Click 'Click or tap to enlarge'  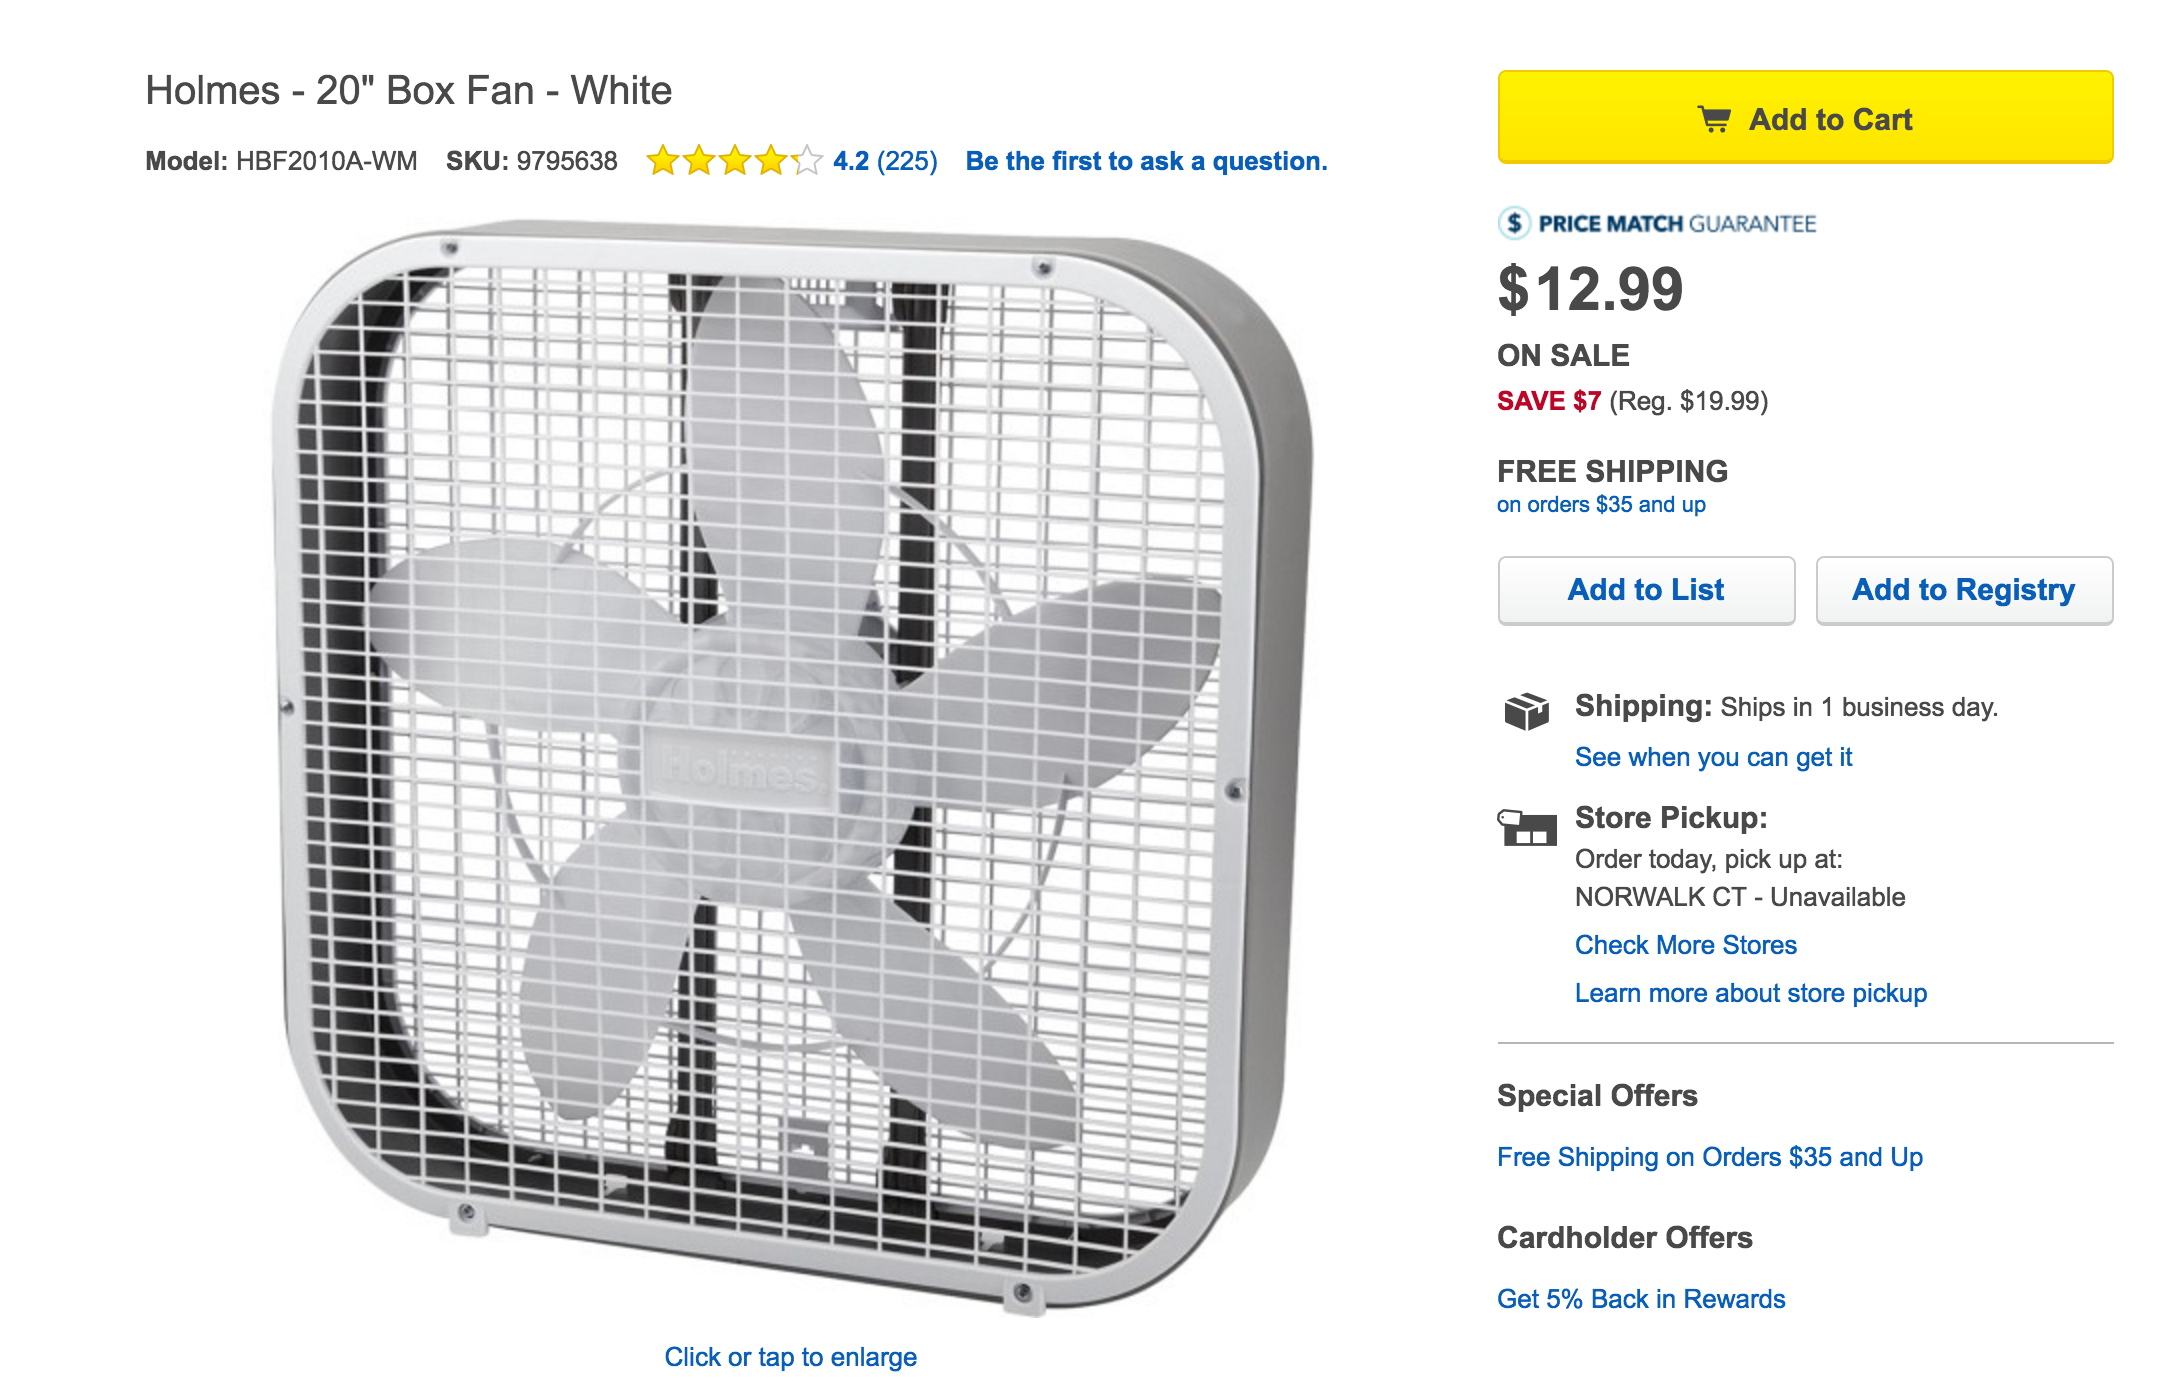pos(791,1357)
